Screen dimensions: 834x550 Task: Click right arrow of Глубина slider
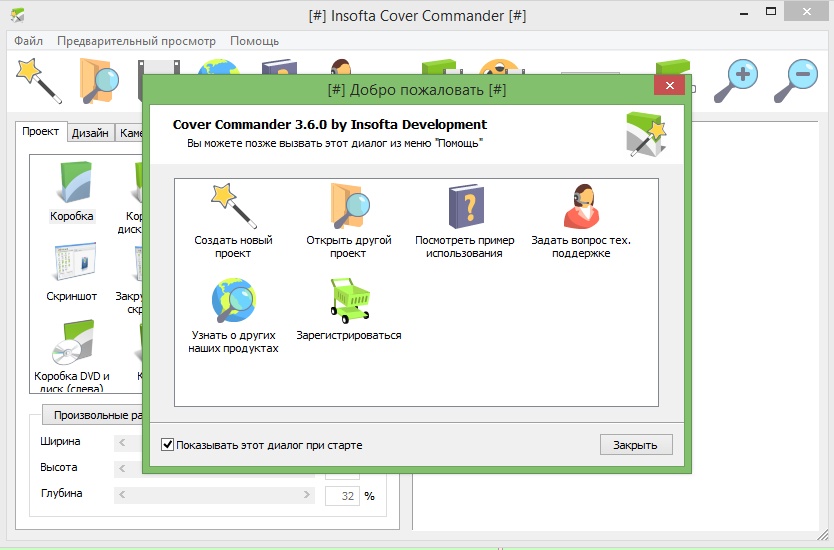(306, 495)
